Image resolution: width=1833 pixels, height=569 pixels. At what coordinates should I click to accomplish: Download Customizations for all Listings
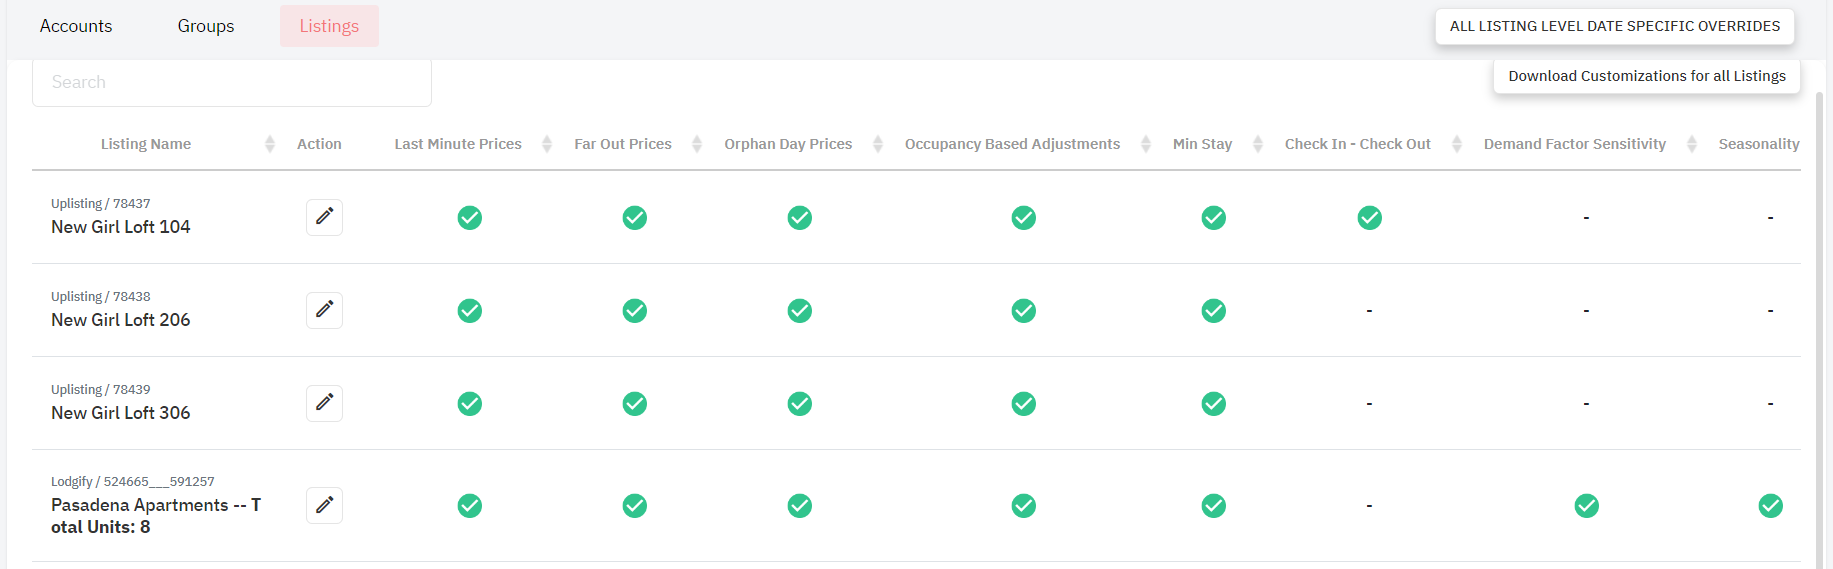(x=1647, y=76)
